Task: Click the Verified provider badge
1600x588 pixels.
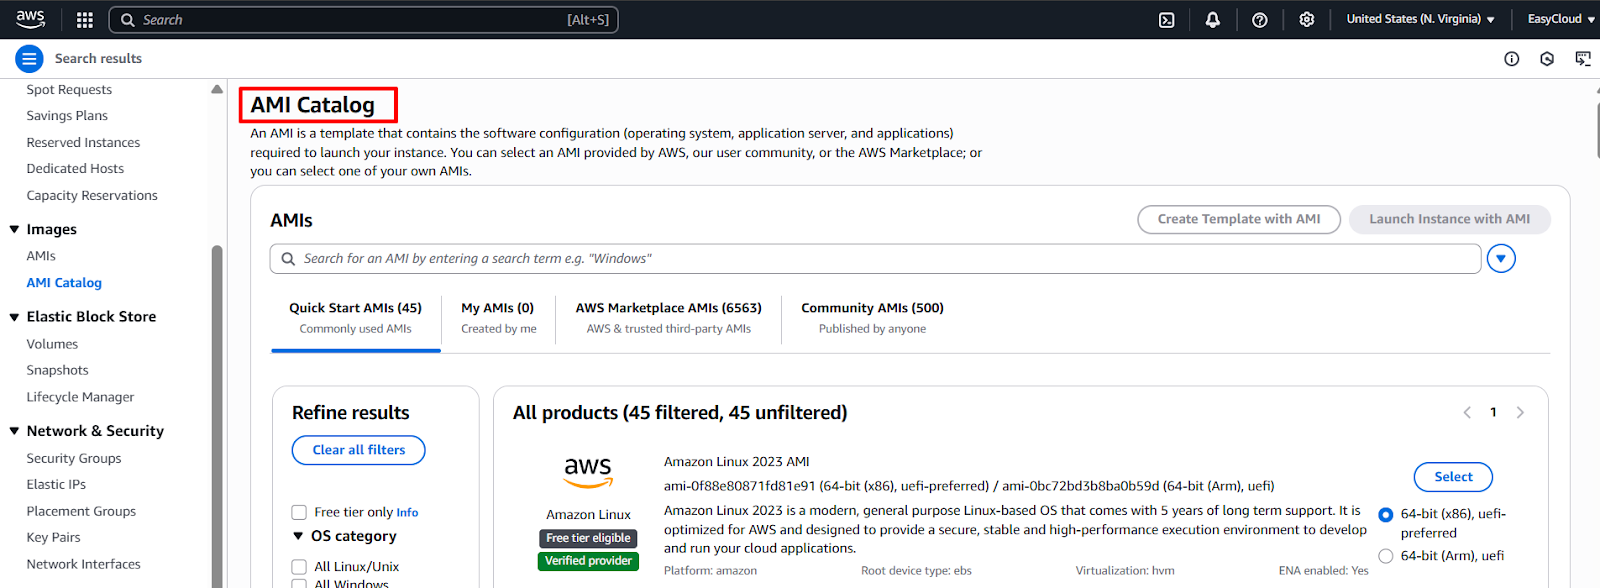Action: 588,561
